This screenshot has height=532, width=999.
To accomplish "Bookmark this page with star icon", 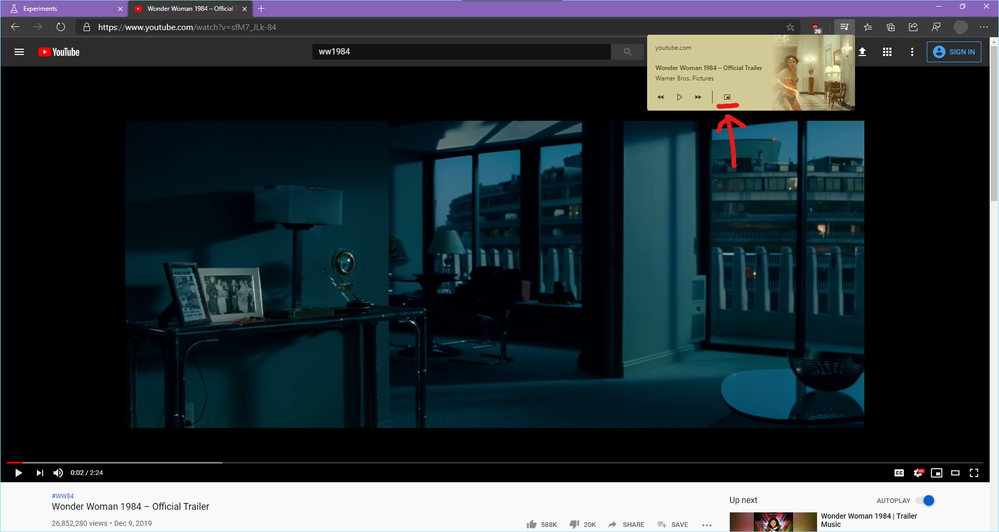I will tap(790, 27).
